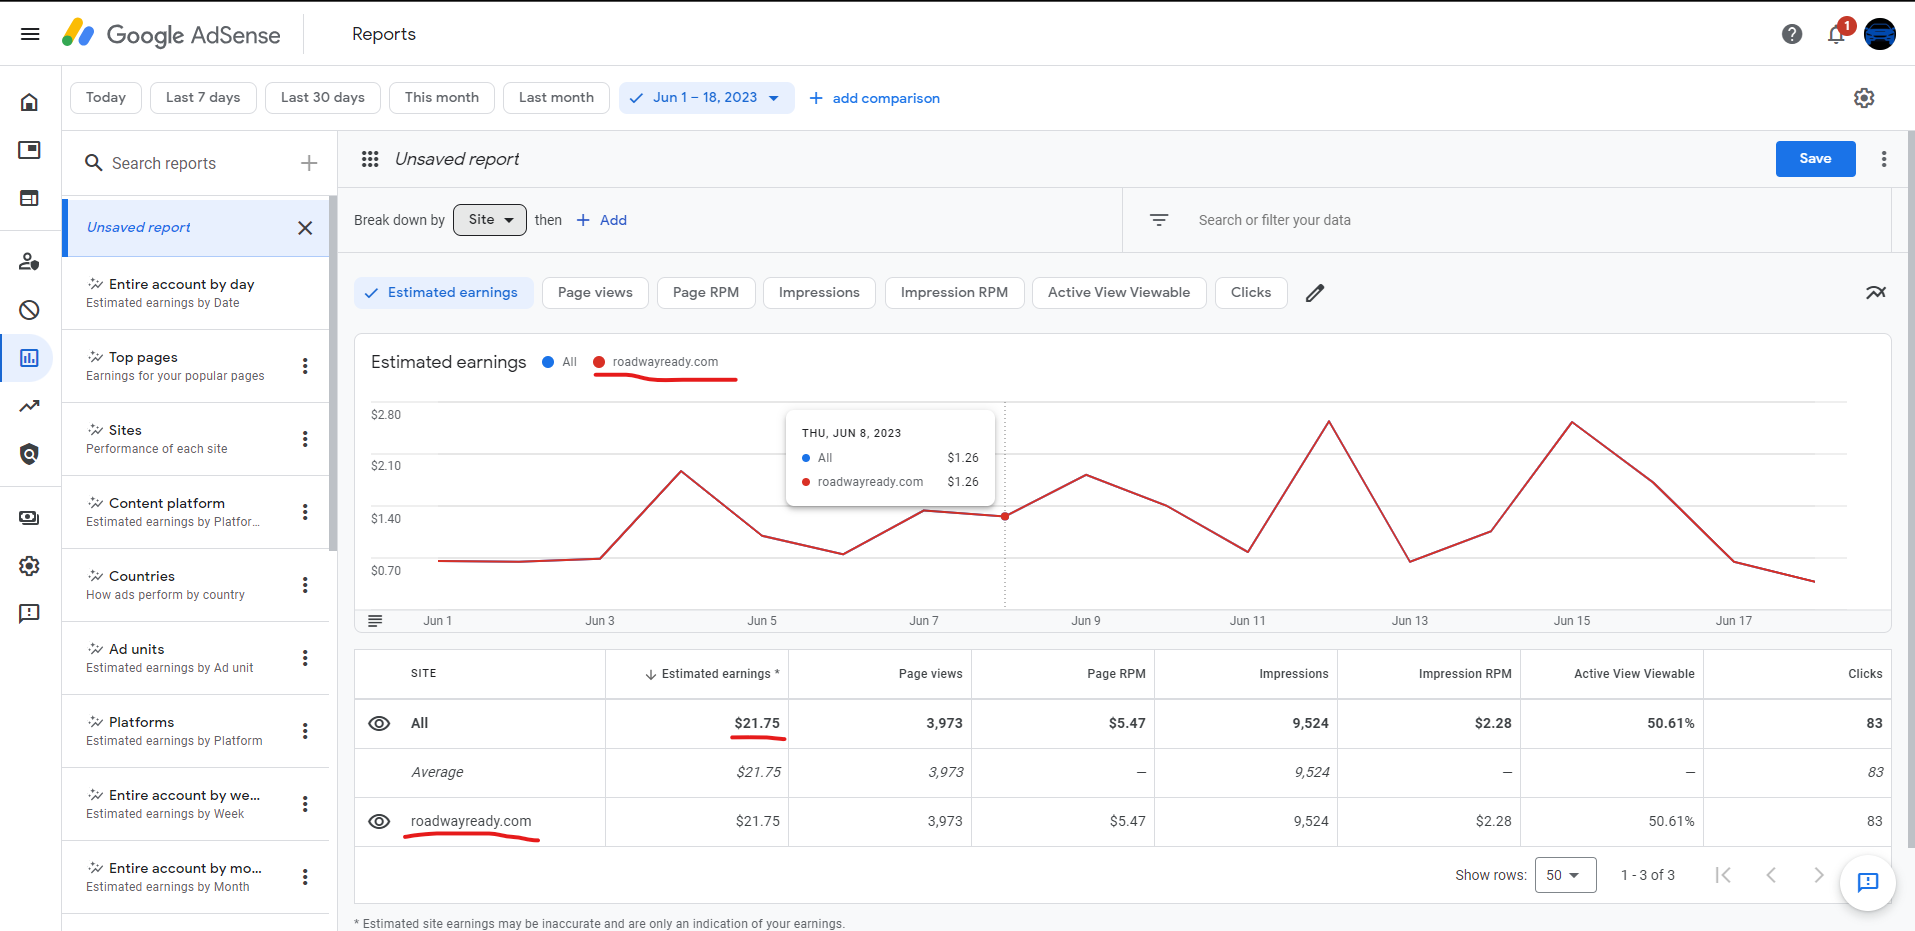
Task: Switch chart type icon
Action: pyautogui.click(x=1875, y=293)
